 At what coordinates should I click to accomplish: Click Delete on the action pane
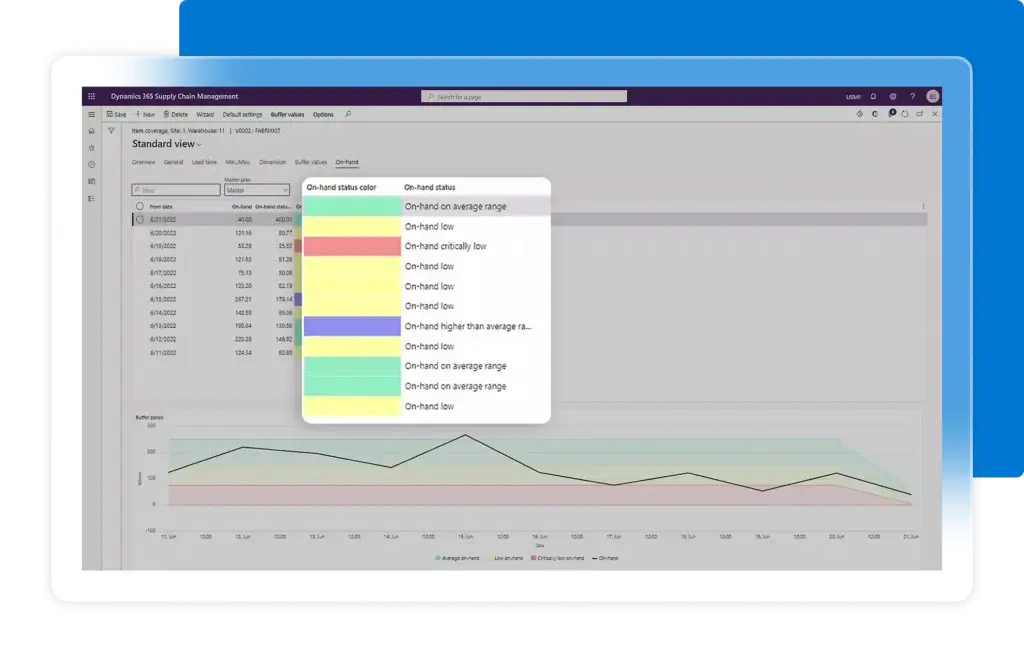(x=175, y=114)
